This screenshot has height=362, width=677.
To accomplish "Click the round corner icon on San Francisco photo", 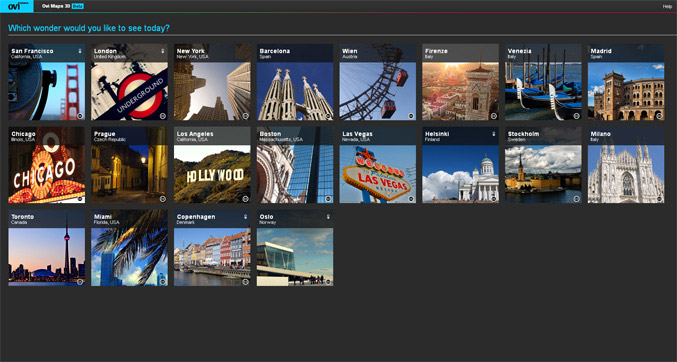I will point(80,116).
